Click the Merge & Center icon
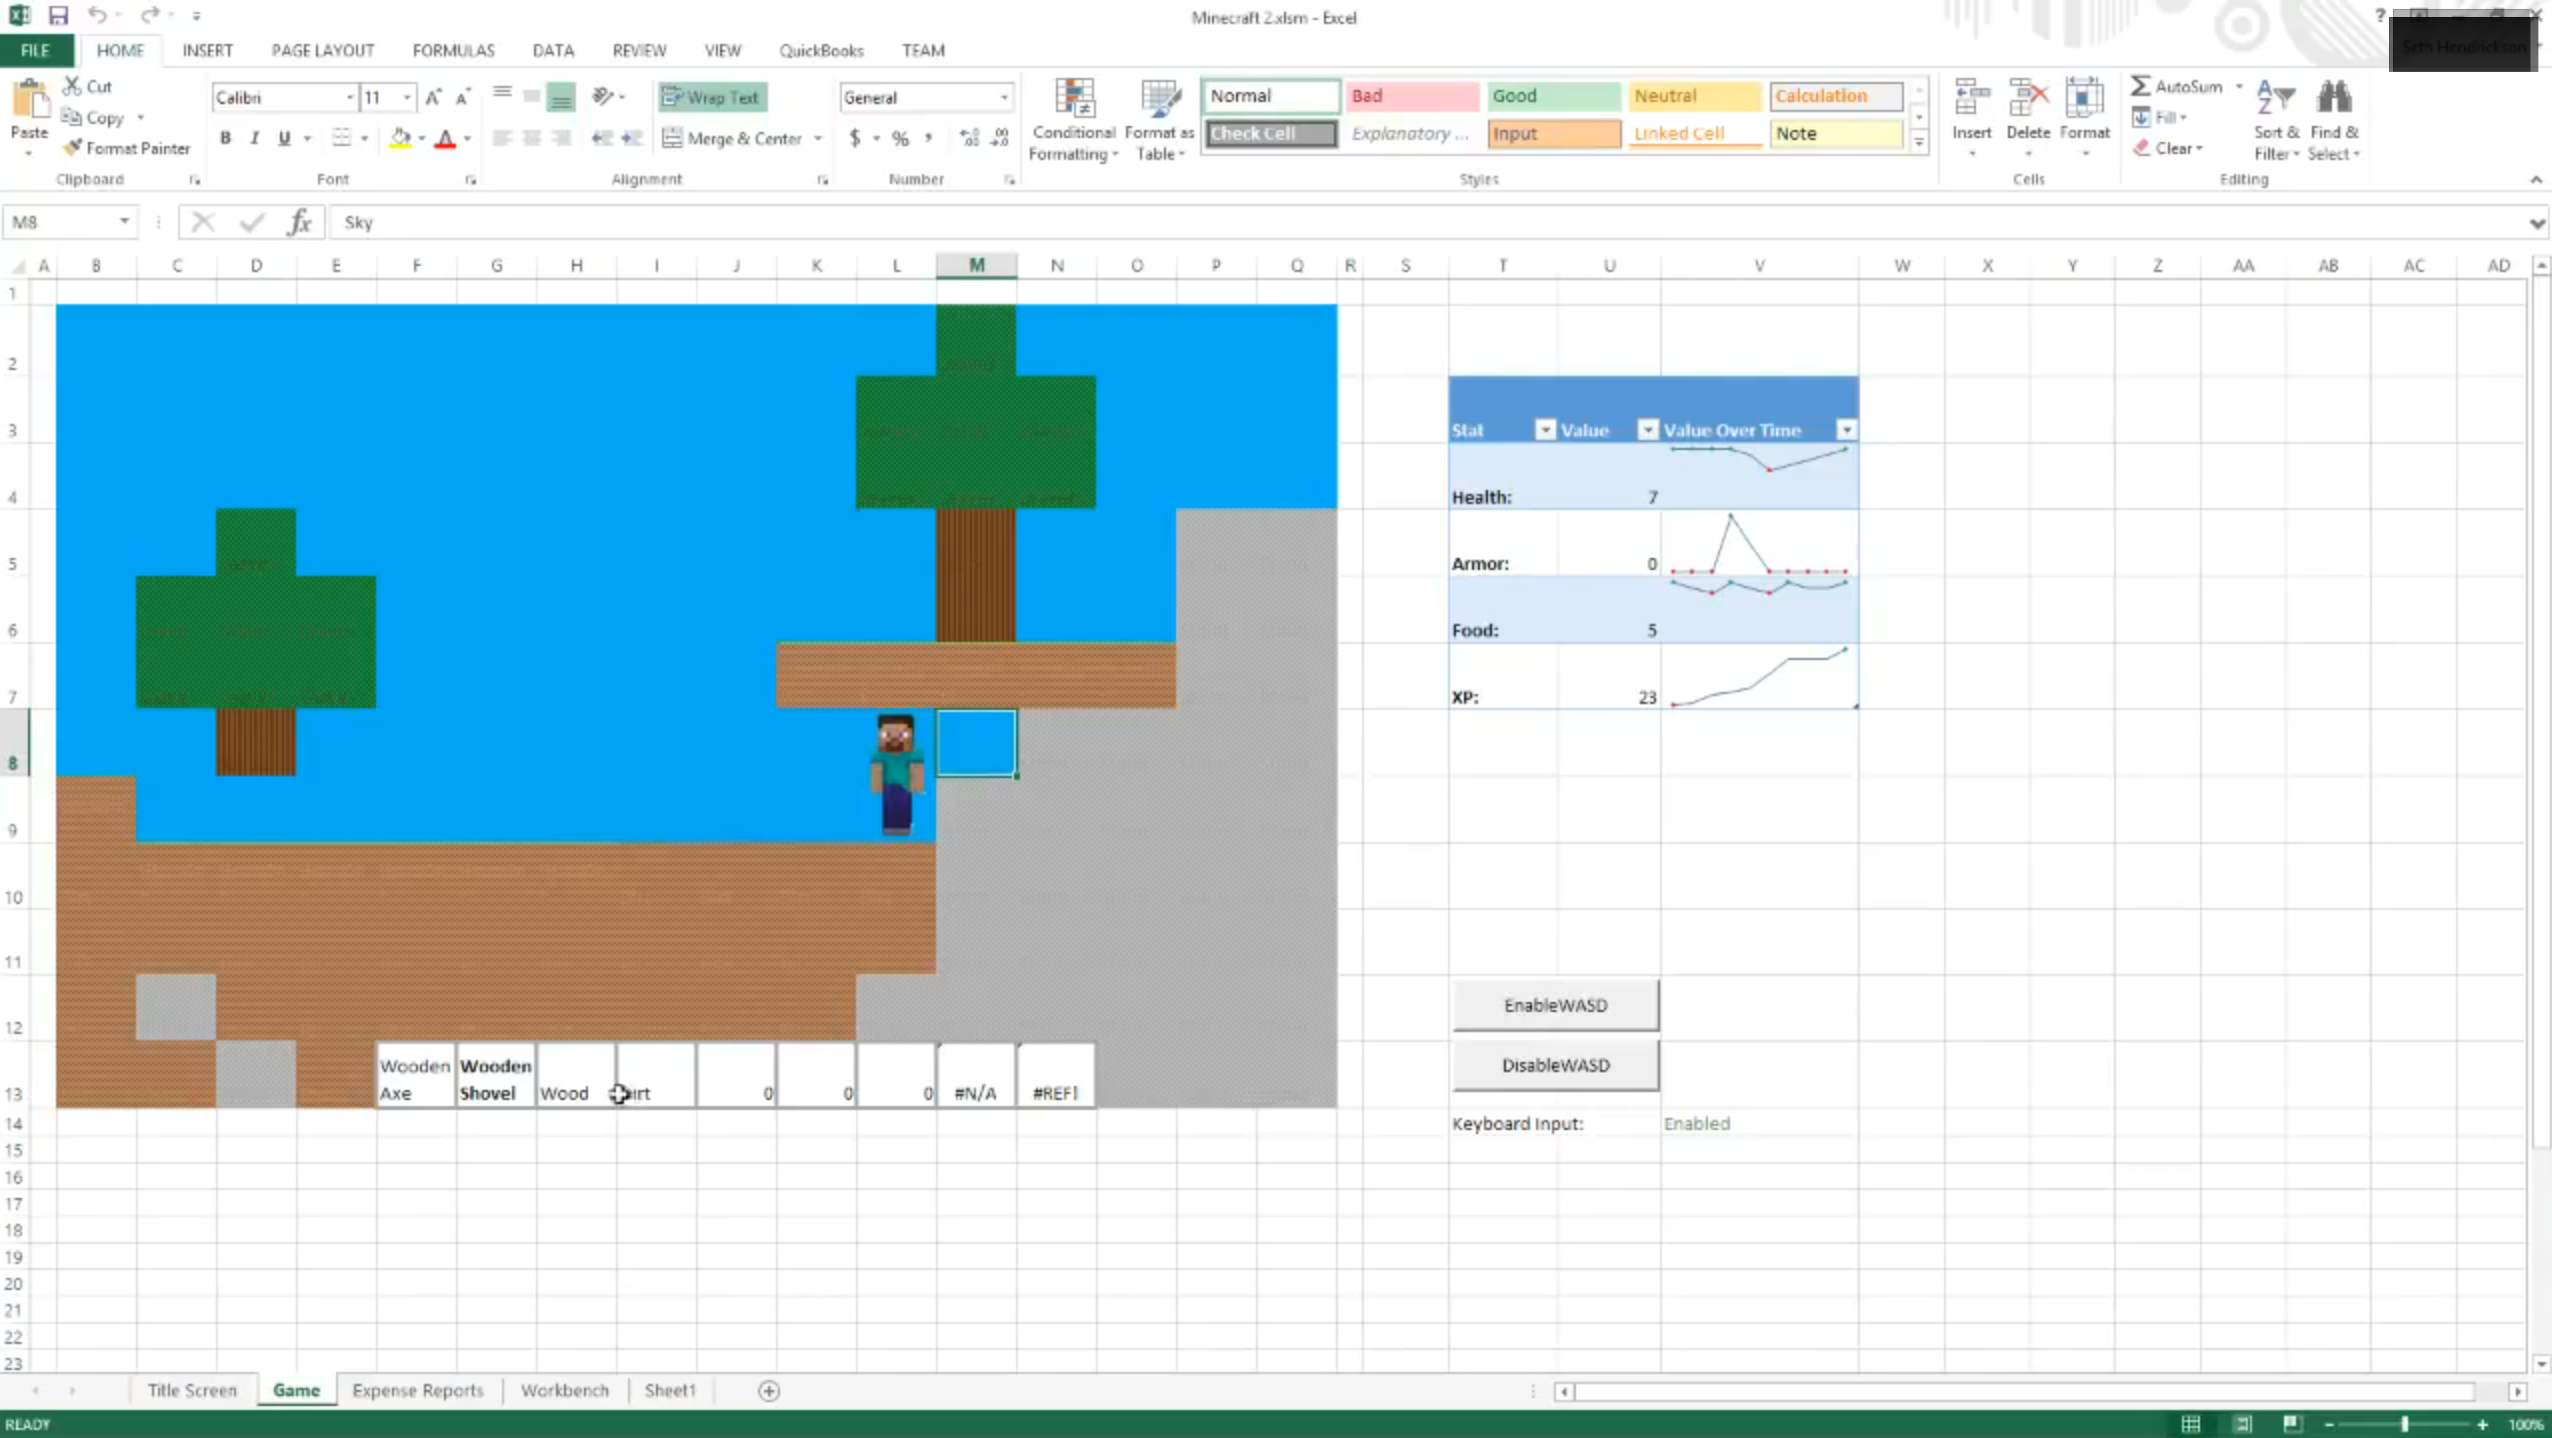 pyautogui.click(x=672, y=138)
